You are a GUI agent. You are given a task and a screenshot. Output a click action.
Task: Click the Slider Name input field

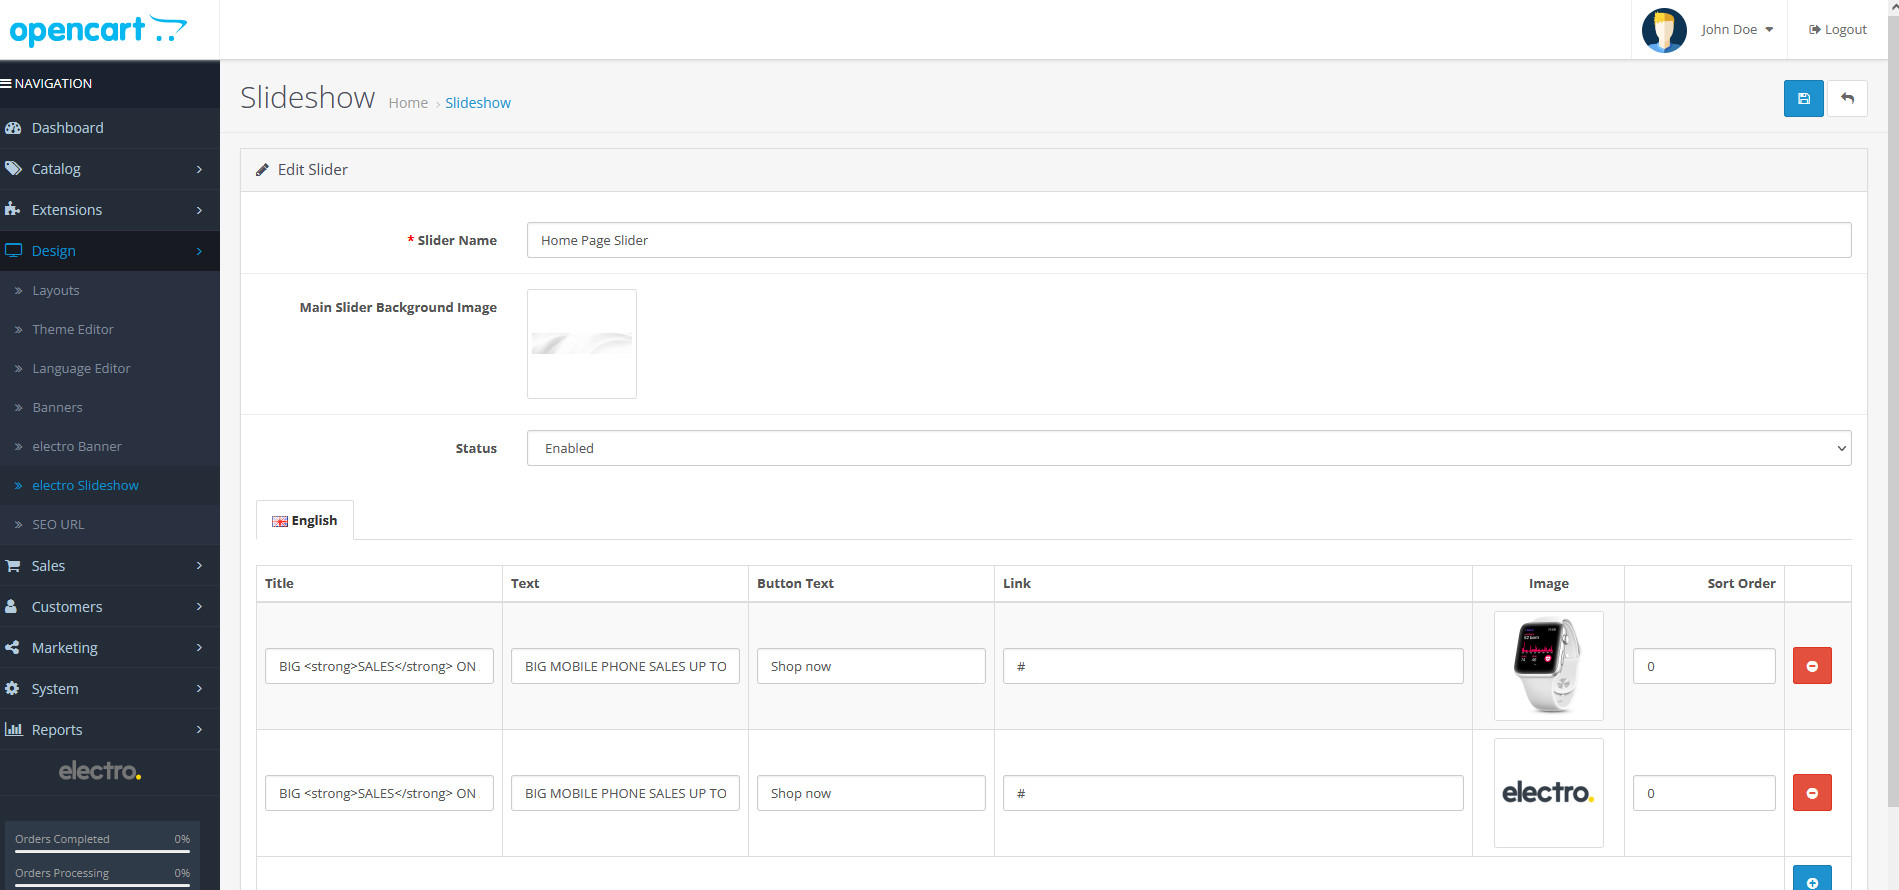coord(1189,240)
